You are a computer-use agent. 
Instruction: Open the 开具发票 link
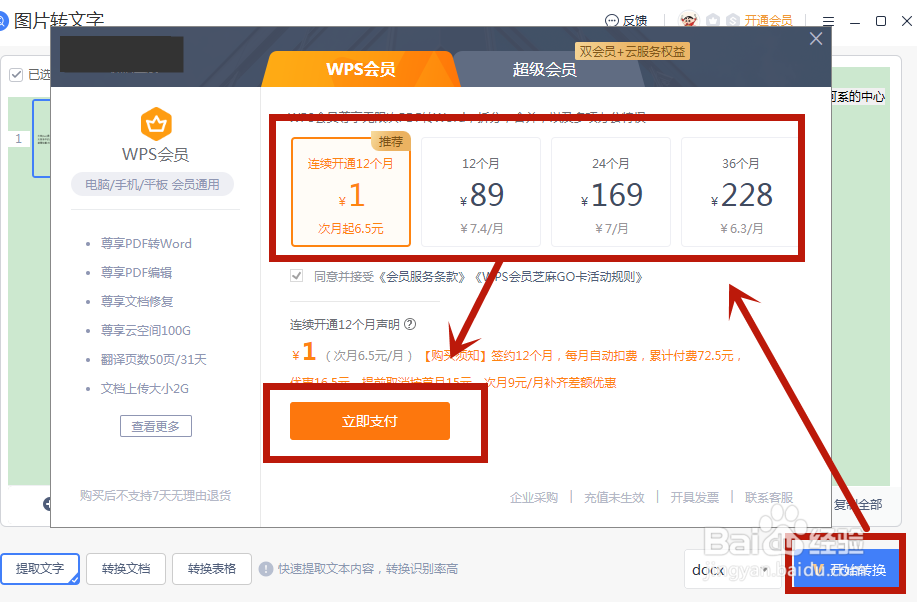[x=694, y=497]
